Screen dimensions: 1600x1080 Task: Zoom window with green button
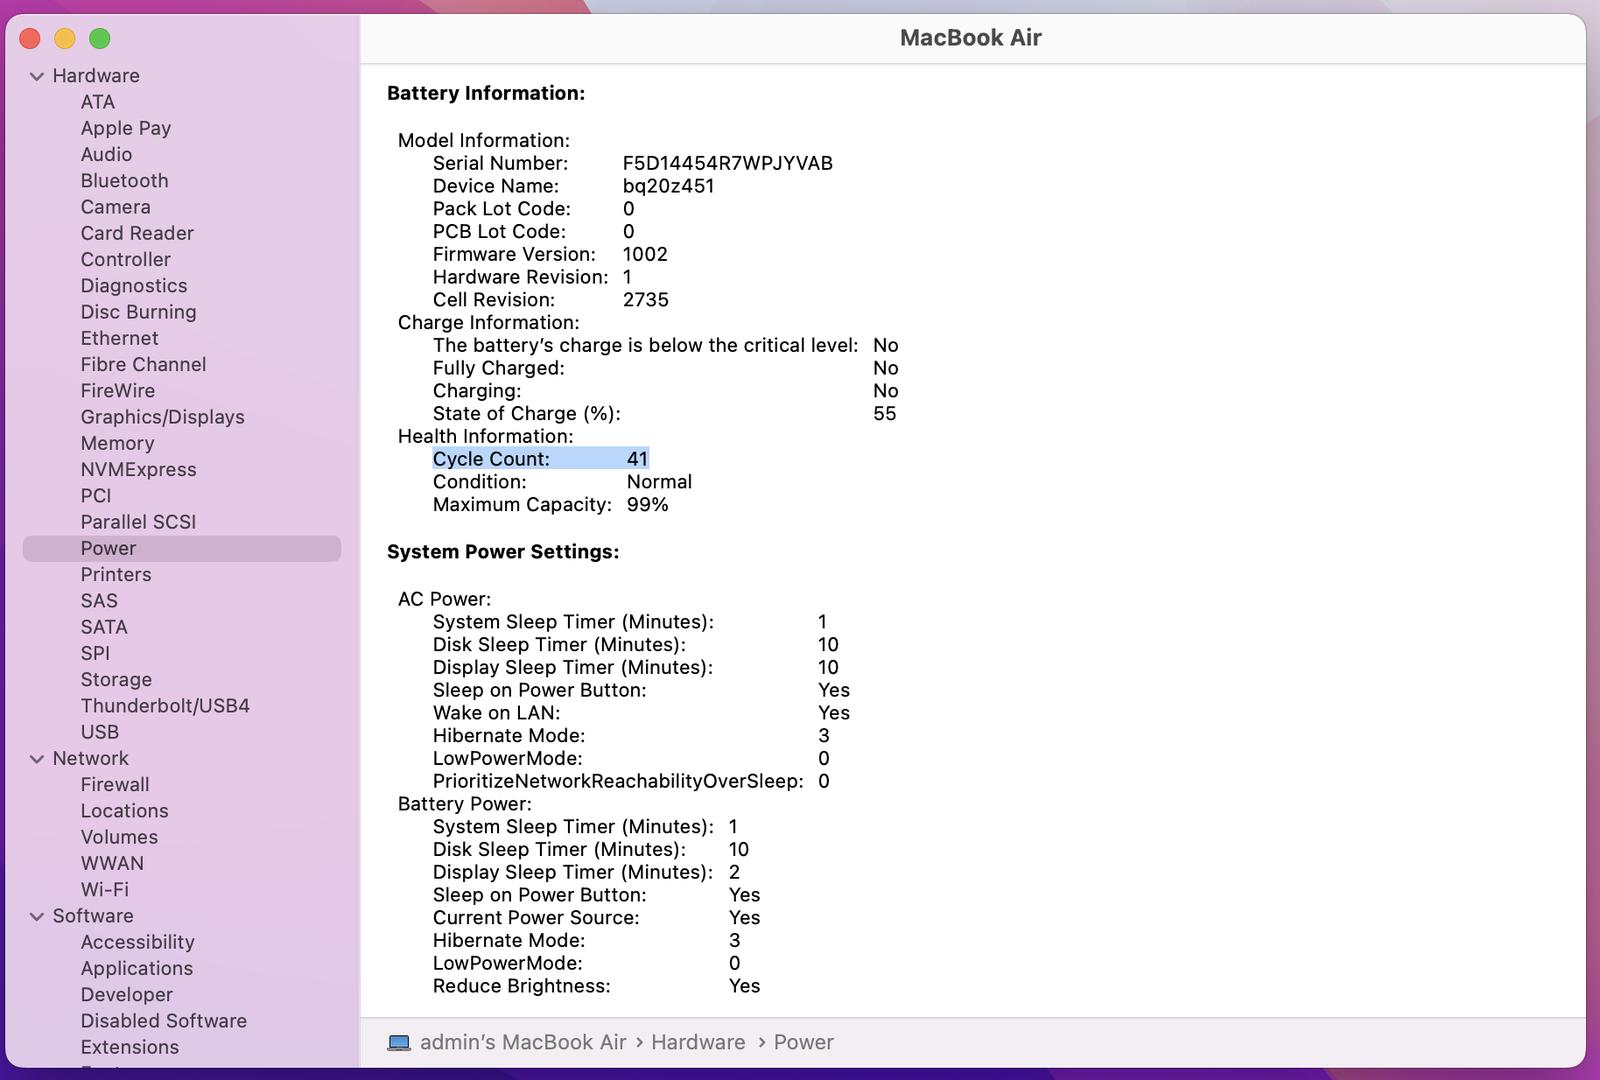point(100,39)
